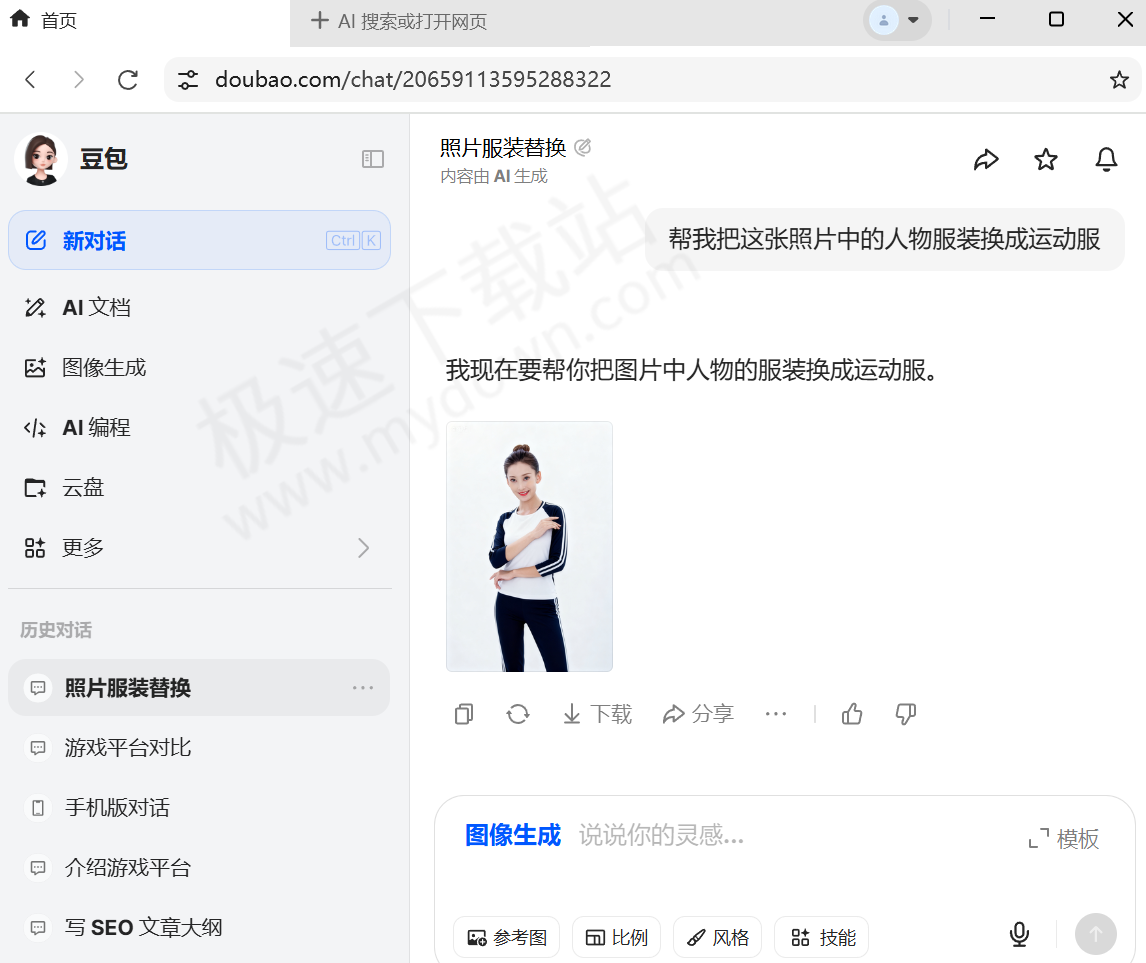Expand the 更多 sidebar menu
The image size is (1146, 963).
click(83, 547)
